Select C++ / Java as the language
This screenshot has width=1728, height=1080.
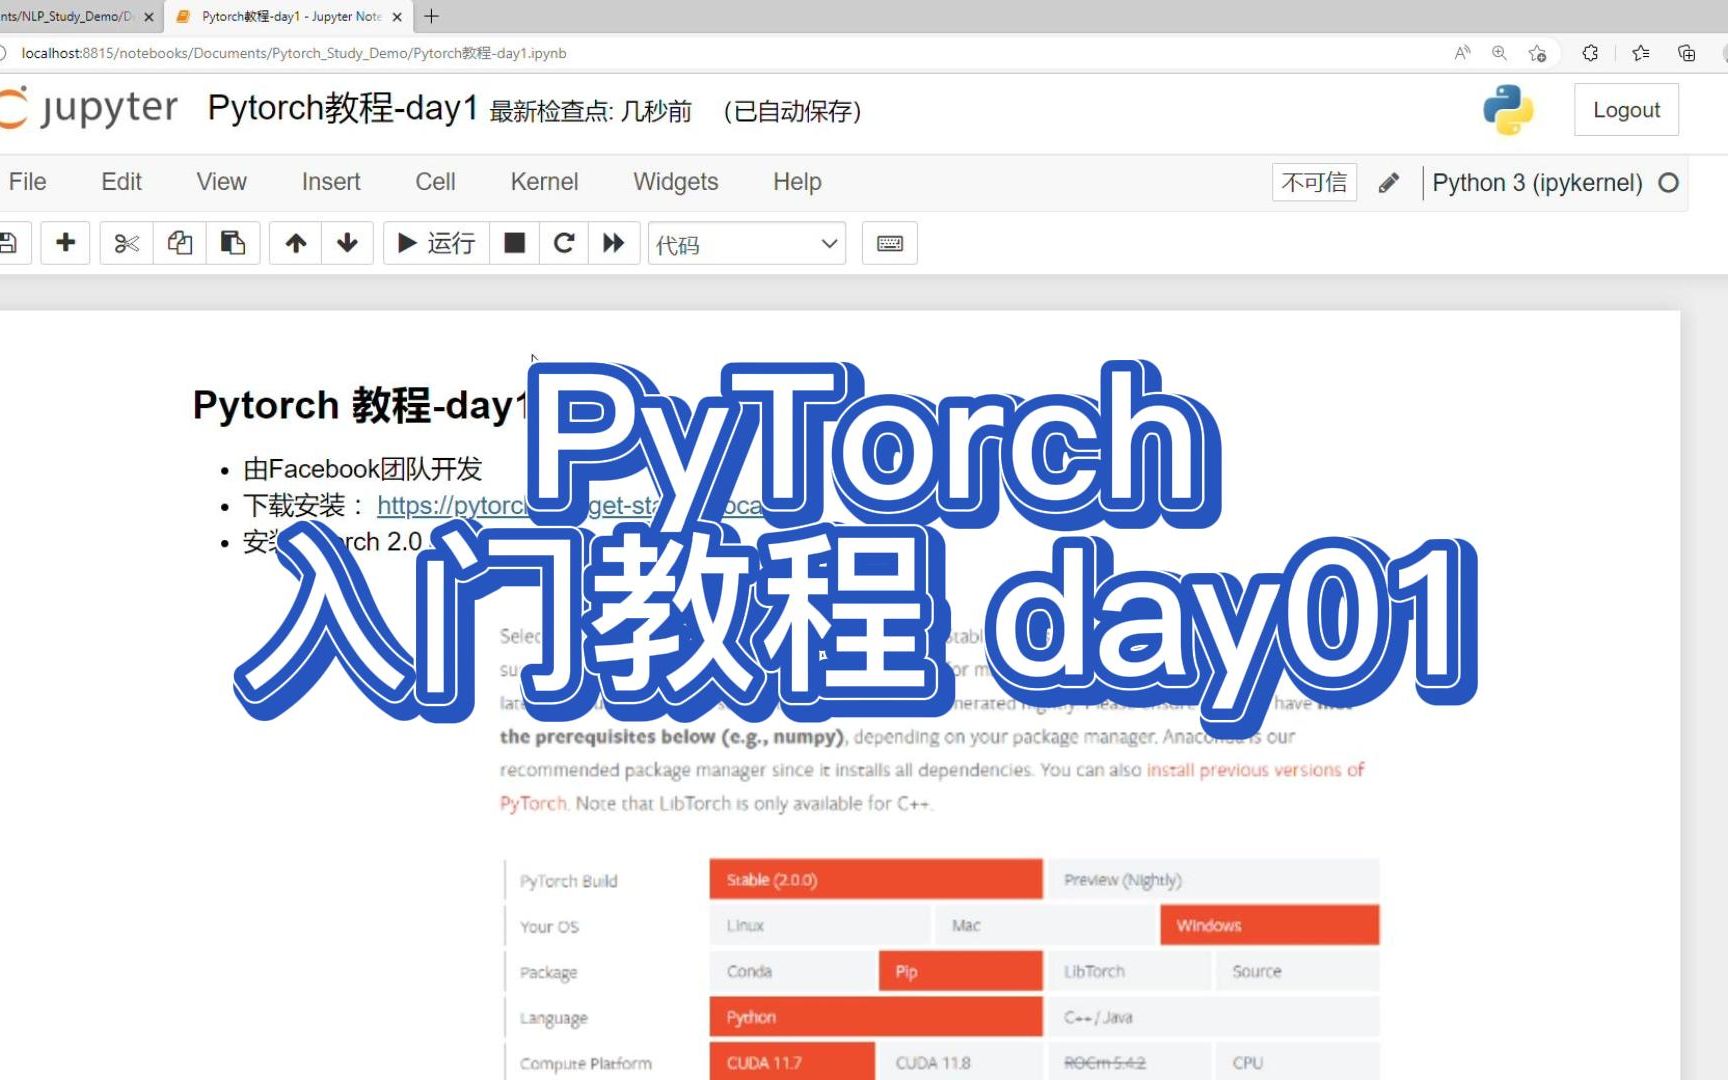click(x=1214, y=1017)
